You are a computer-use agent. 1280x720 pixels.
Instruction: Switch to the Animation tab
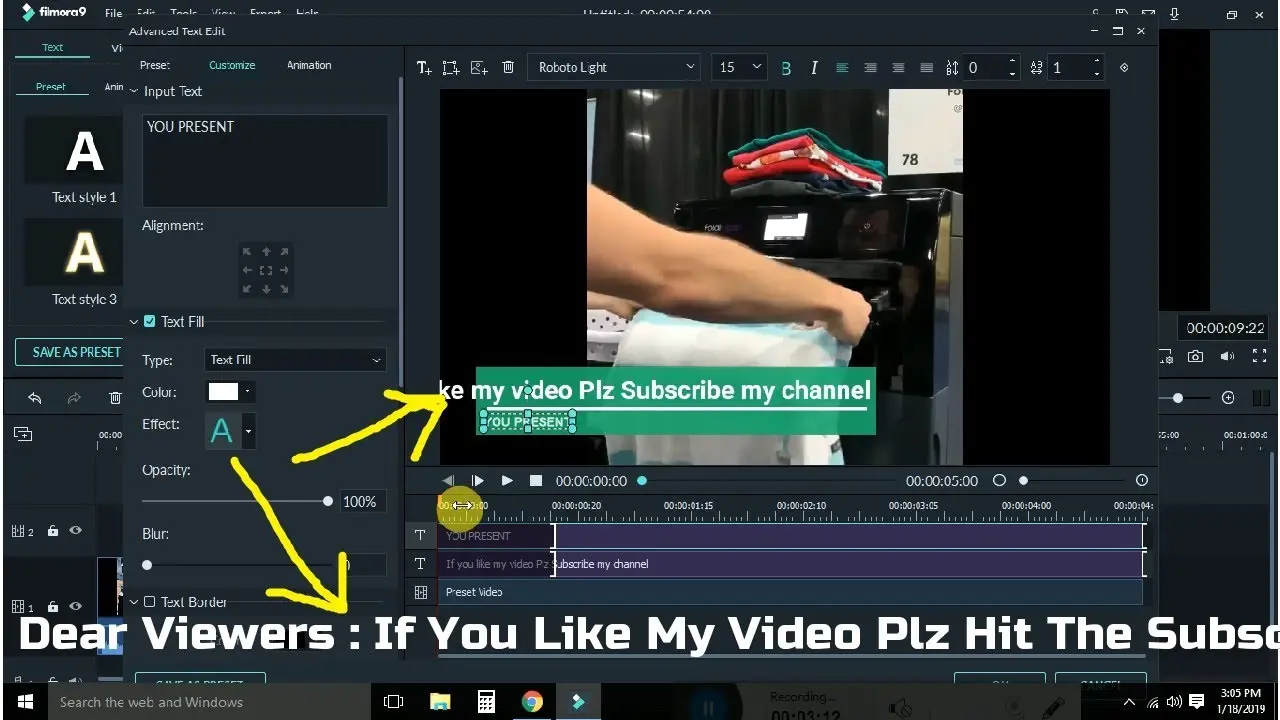pyautogui.click(x=309, y=65)
